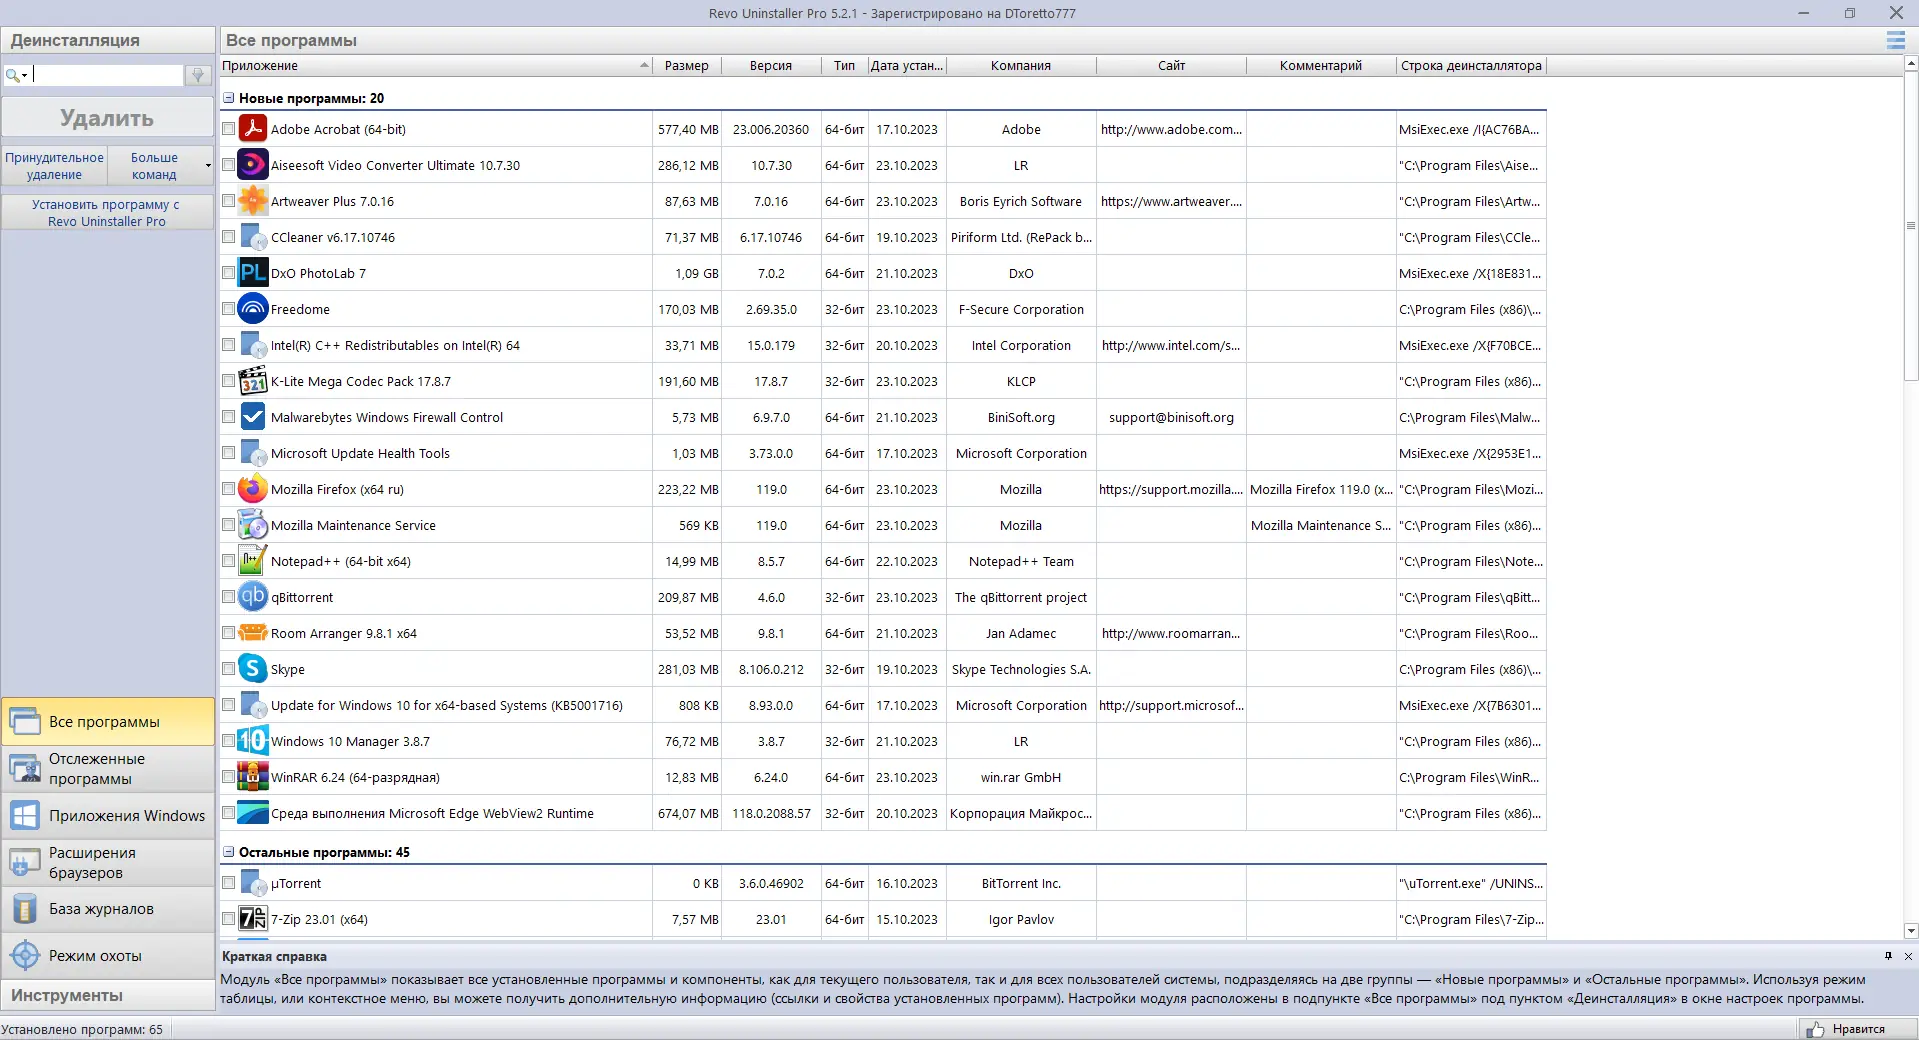Open Hunter Mode via crosshair icon

point(25,956)
